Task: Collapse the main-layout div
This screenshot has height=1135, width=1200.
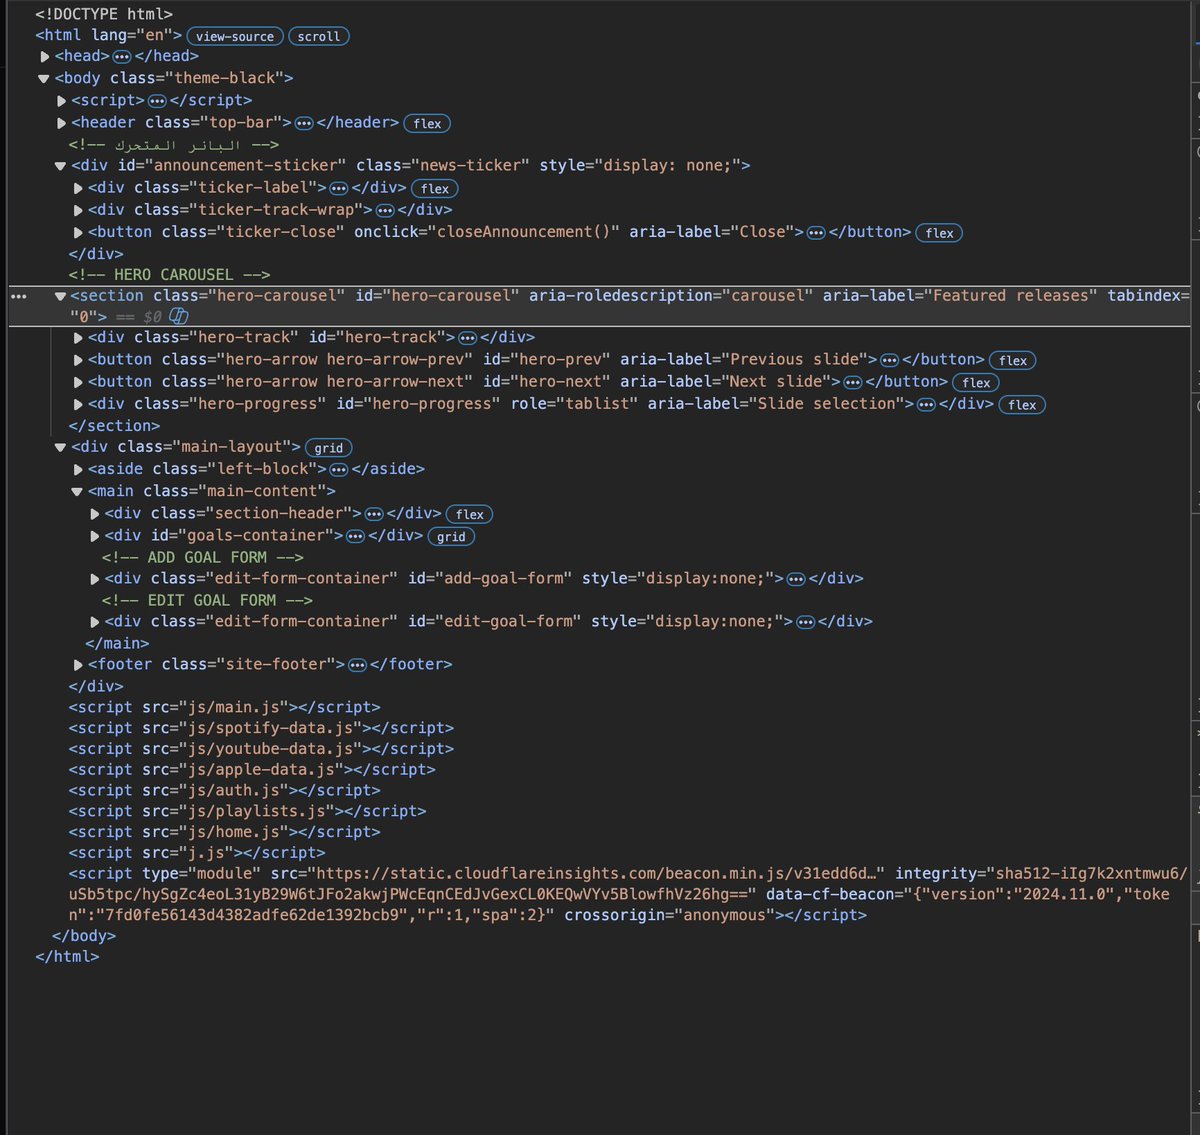Action: (61, 447)
